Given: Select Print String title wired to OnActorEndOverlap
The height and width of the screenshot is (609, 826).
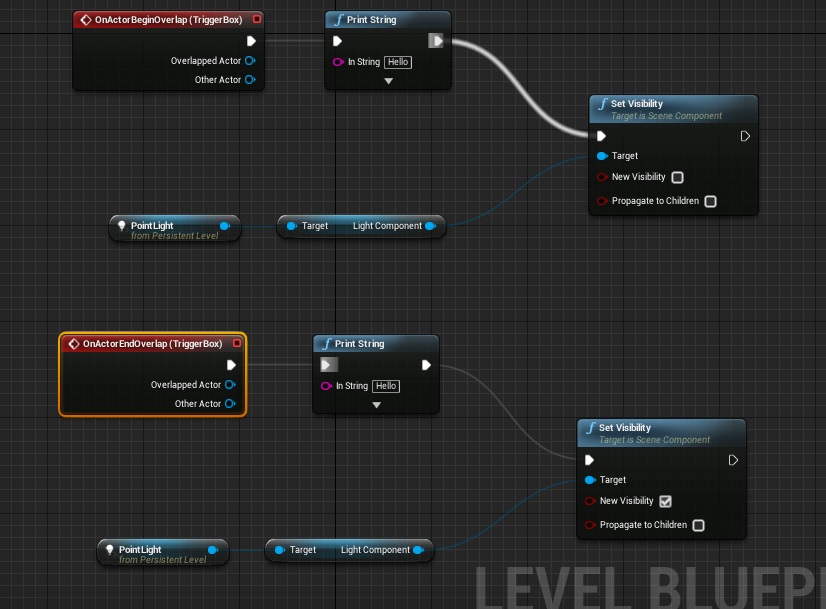Looking at the screenshot, I should [x=359, y=344].
